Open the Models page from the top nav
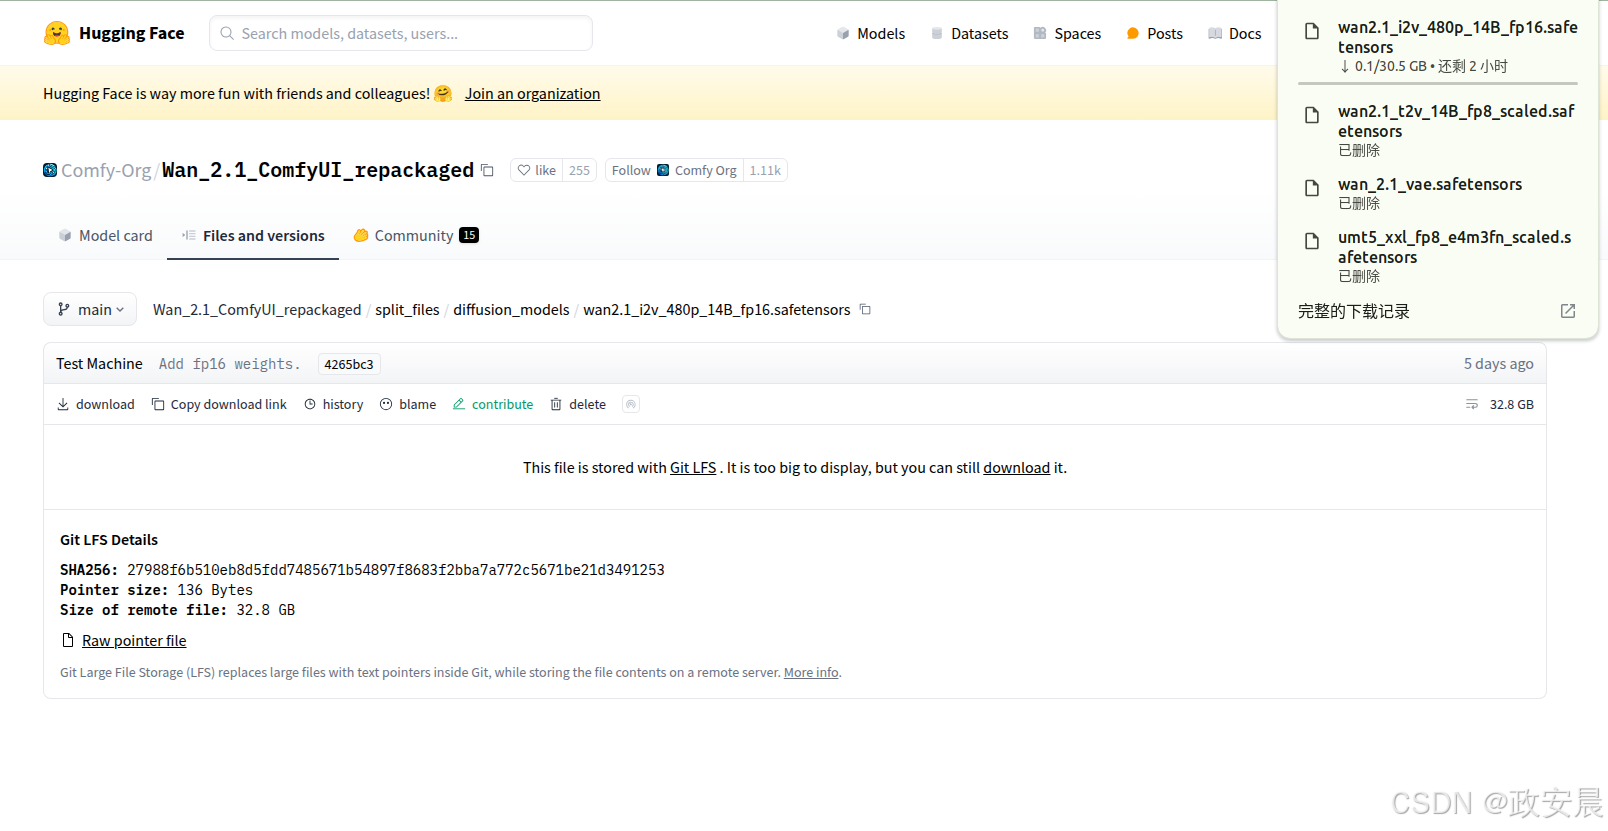 click(871, 33)
